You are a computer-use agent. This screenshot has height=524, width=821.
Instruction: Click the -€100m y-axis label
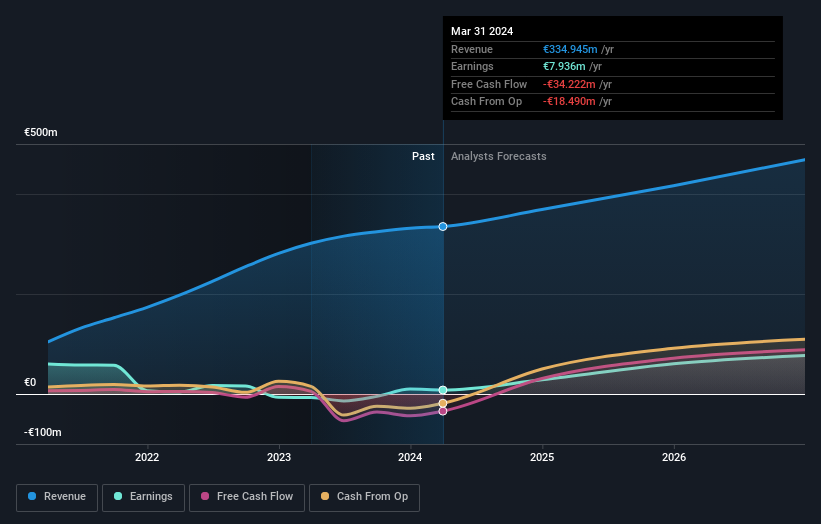click(x=42, y=432)
